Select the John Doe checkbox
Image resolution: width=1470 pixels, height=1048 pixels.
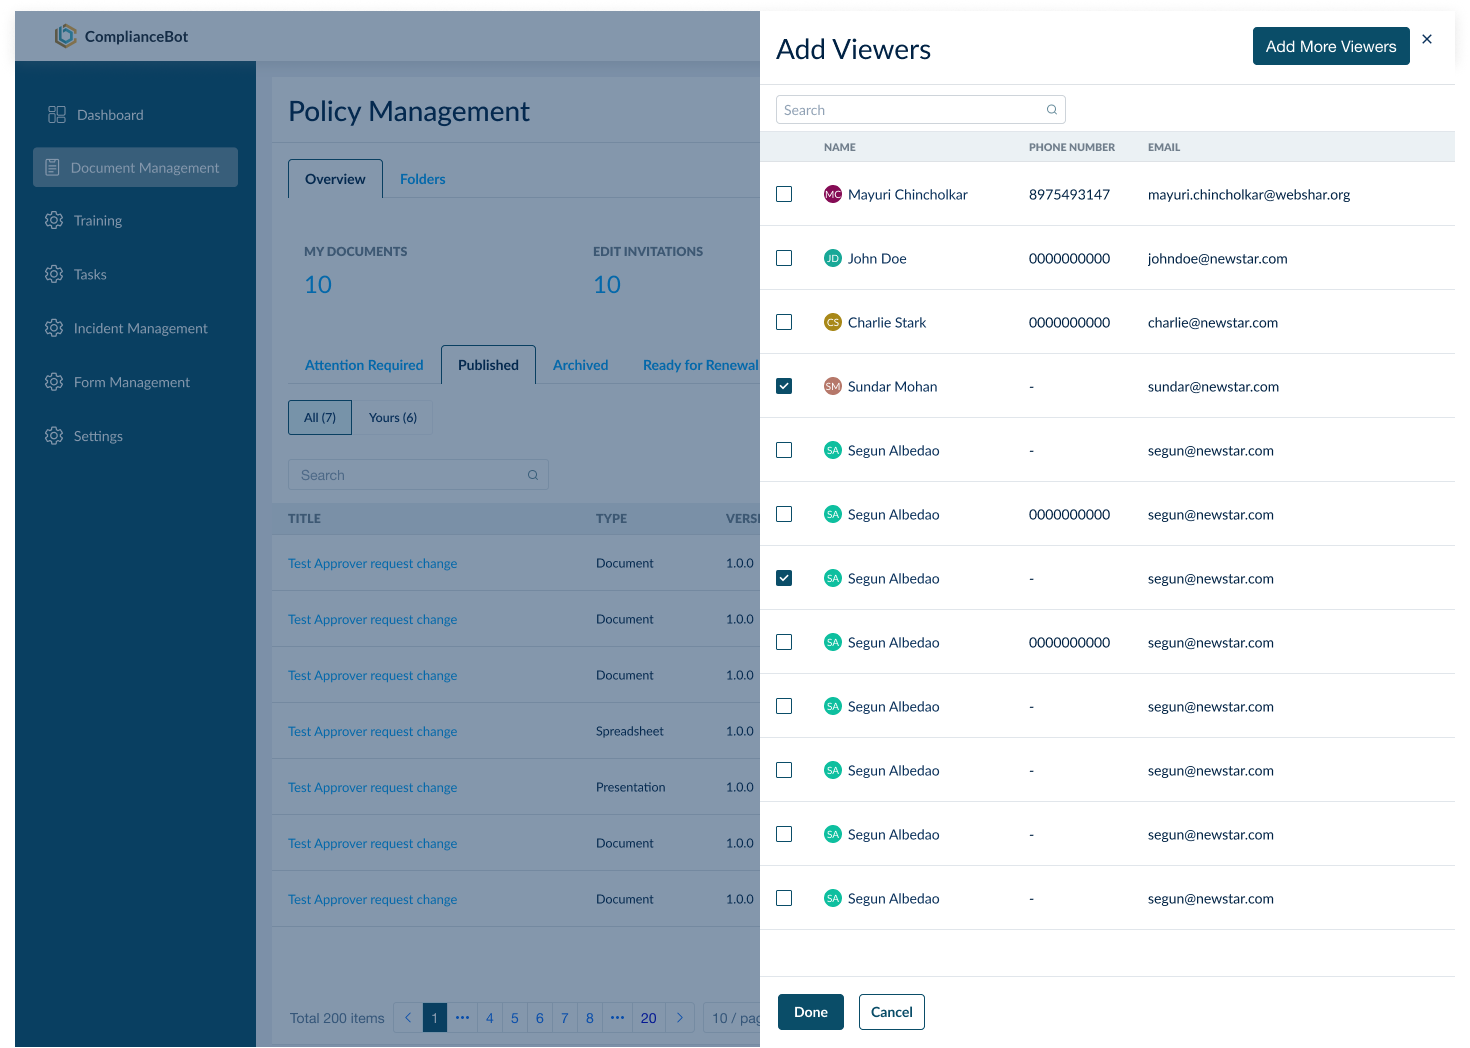pos(784,258)
